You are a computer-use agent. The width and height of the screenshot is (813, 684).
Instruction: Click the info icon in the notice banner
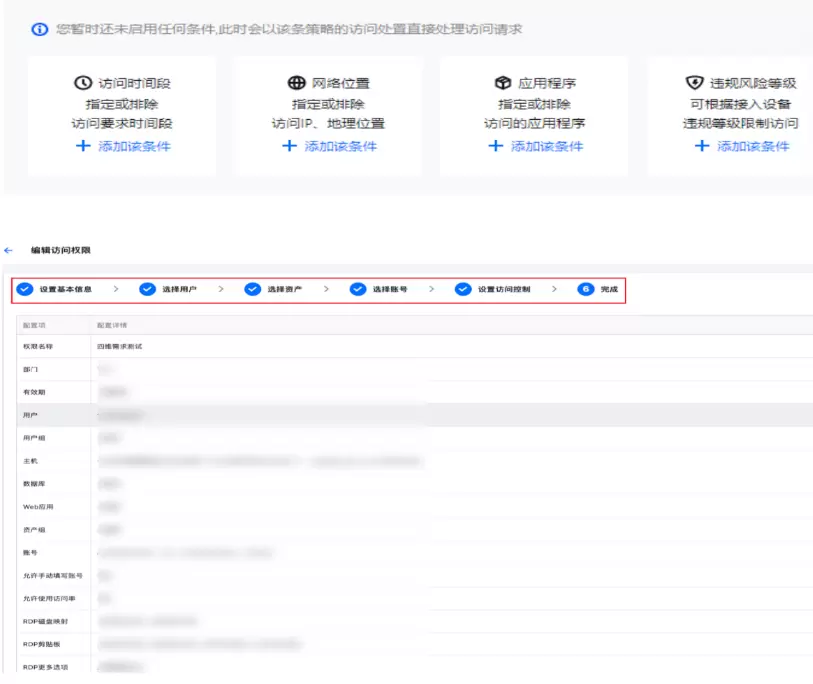click(x=40, y=30)
